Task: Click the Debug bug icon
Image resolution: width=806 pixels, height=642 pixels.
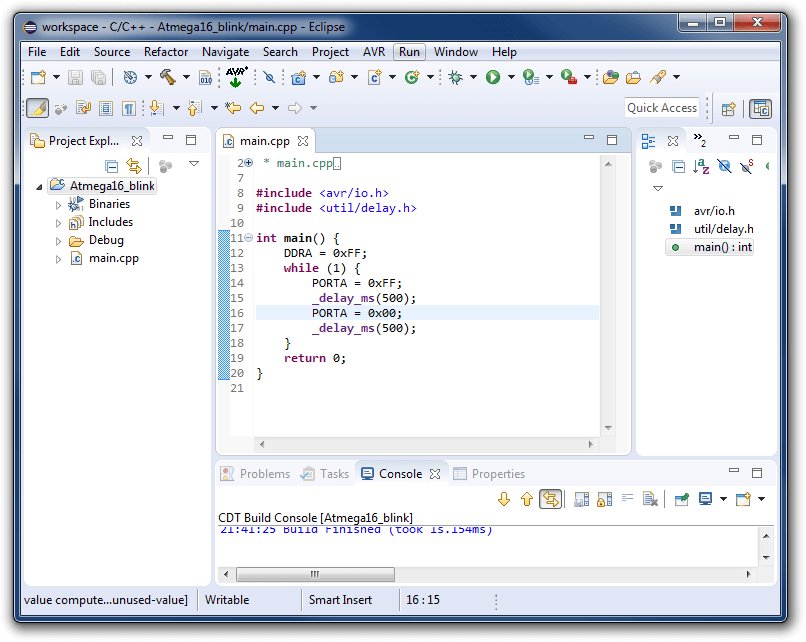Action: [x=455, y=77]
